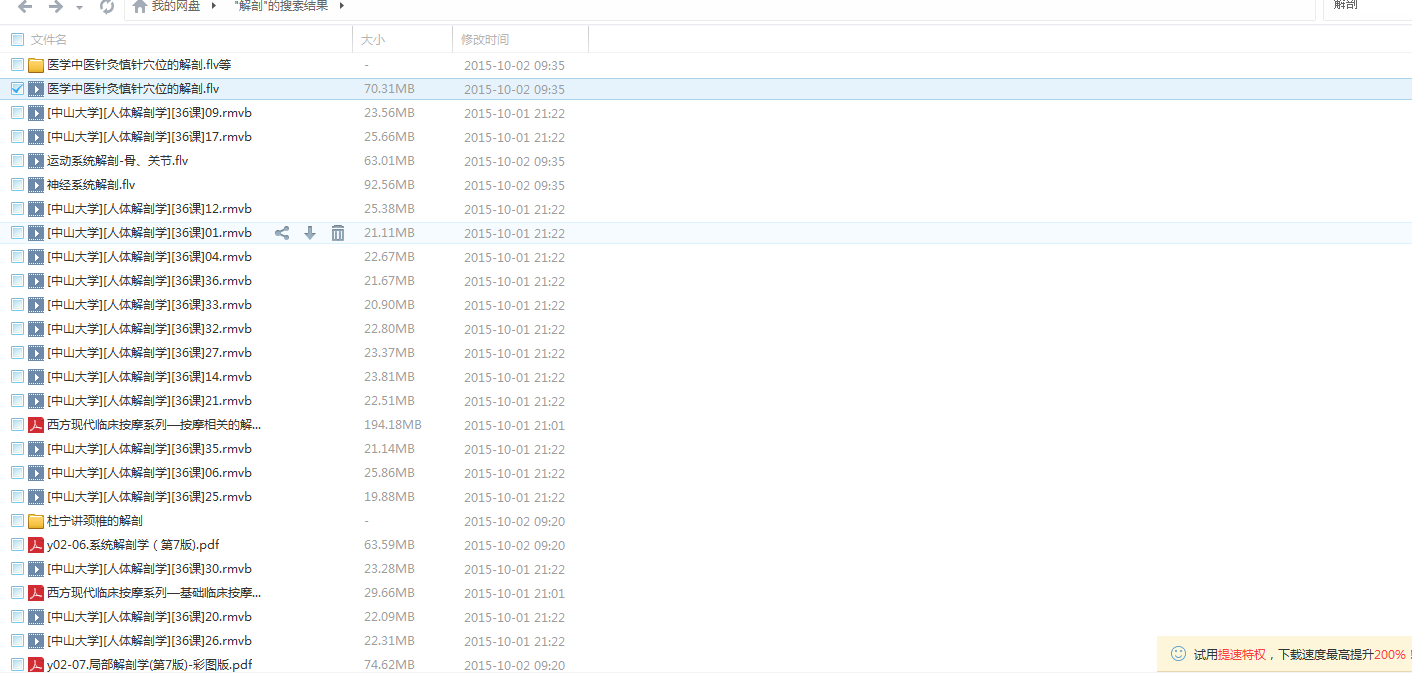The image size is (1412, 685).
Task: Open the navigation history dropdown arrow
Action: 80,7
